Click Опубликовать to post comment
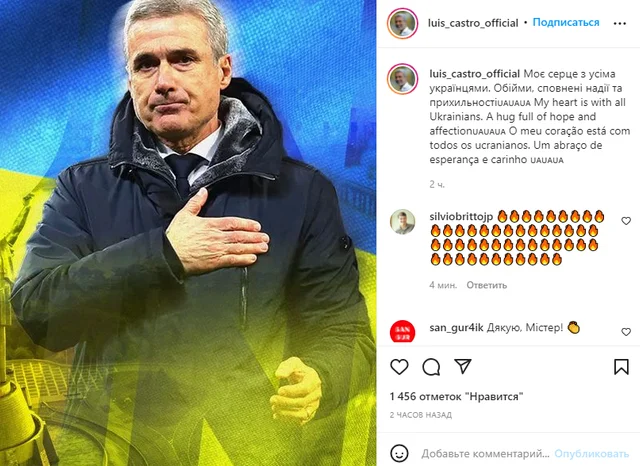This screenshot has width=640, height=466. coord(591,453)
